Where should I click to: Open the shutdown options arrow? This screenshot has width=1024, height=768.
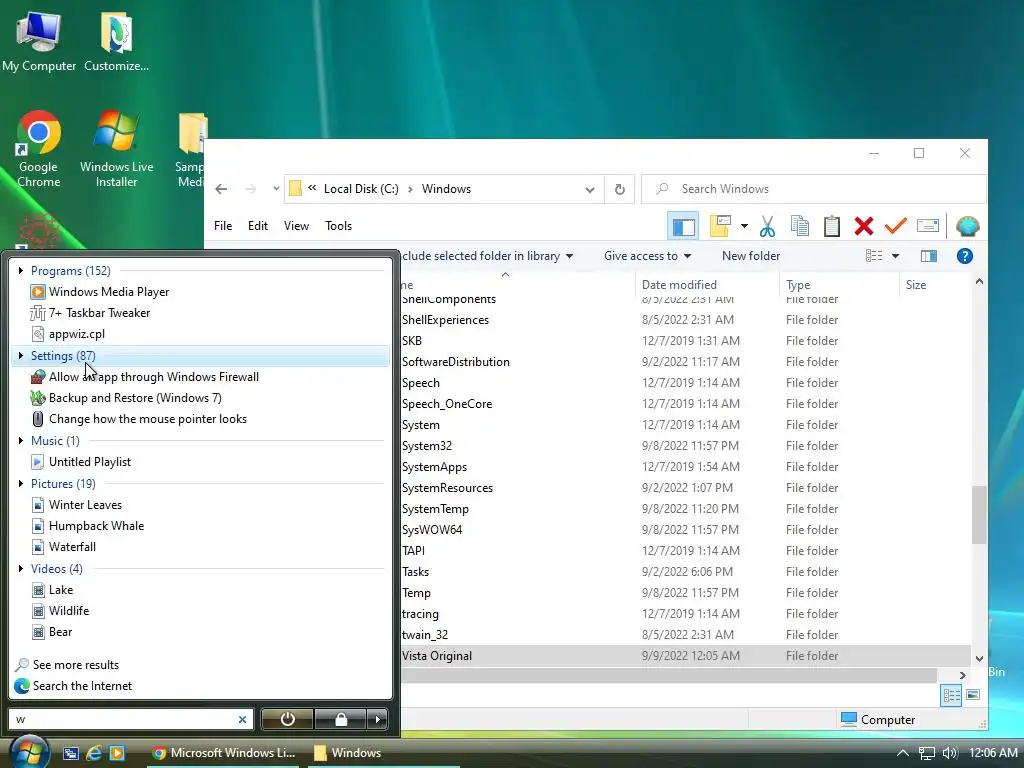(x=377, y=719)
